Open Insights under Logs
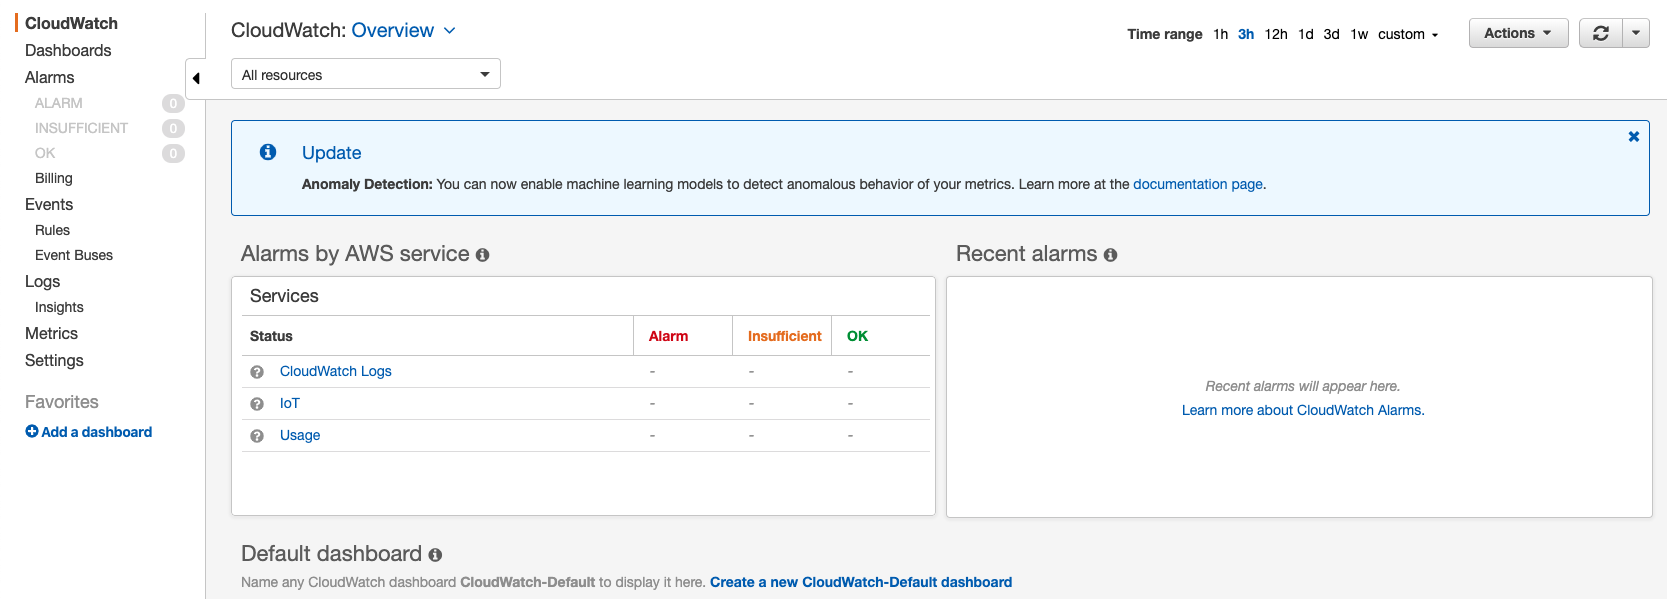Viewport: 1667px width, 599px height. 59,307
